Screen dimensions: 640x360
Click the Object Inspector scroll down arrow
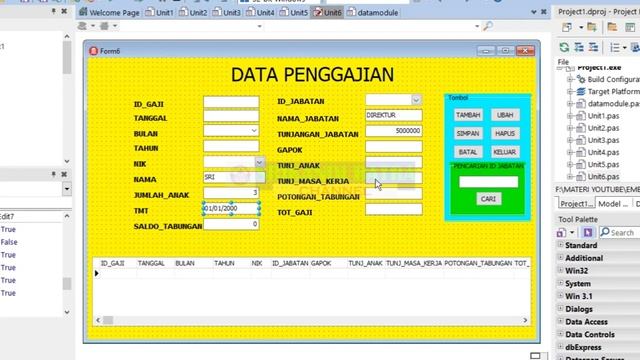[67, 312]
